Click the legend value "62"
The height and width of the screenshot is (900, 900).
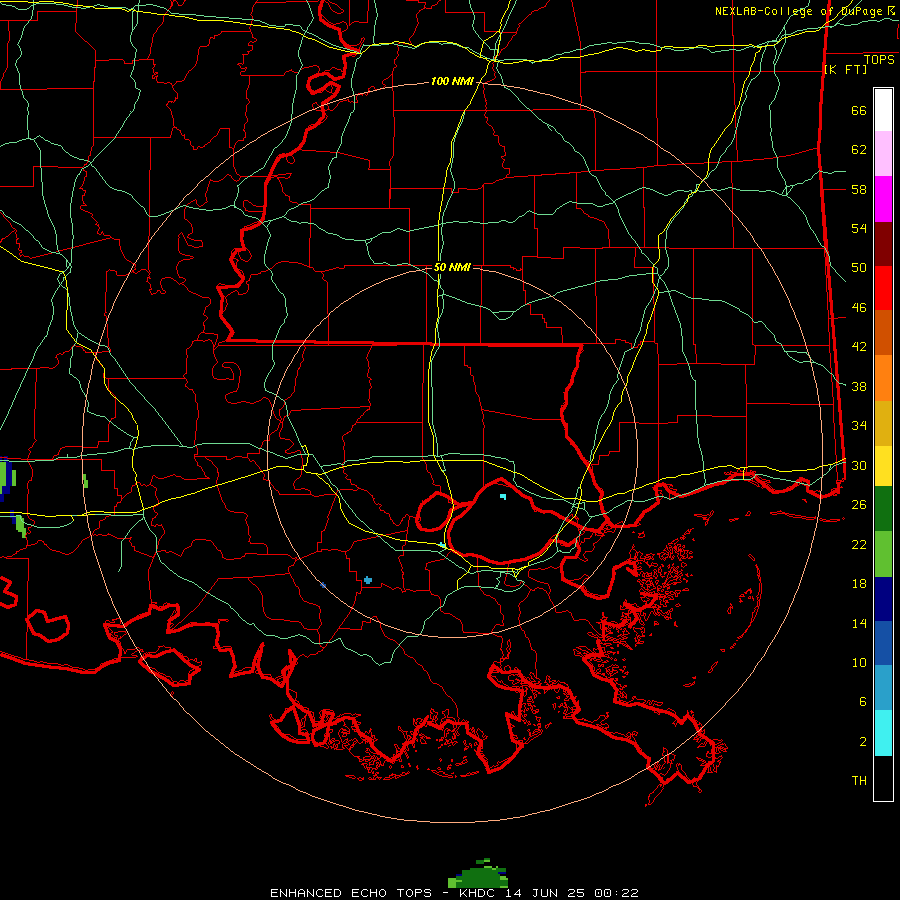point(859,150)
